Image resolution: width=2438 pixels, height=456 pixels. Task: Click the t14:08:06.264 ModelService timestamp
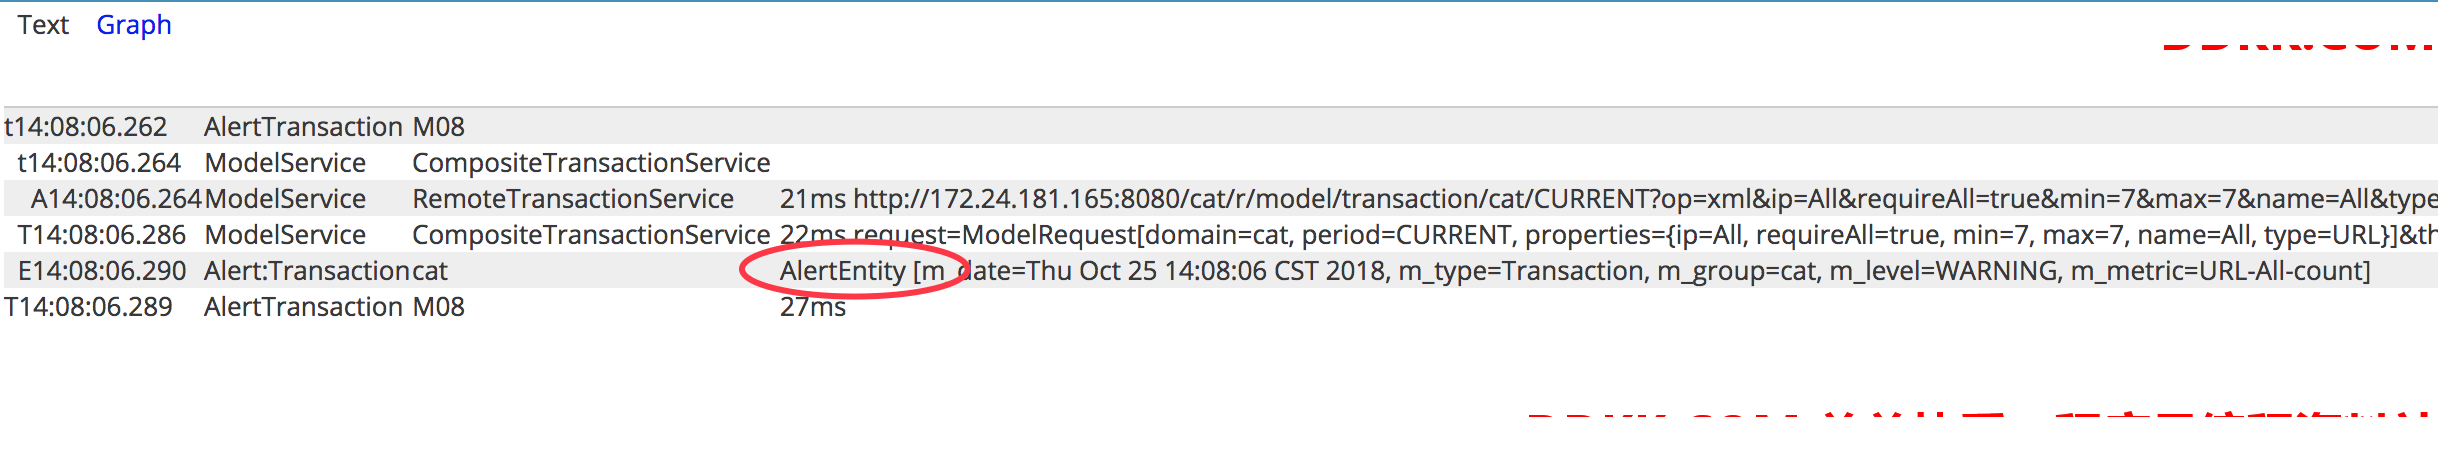coord(99,163)
